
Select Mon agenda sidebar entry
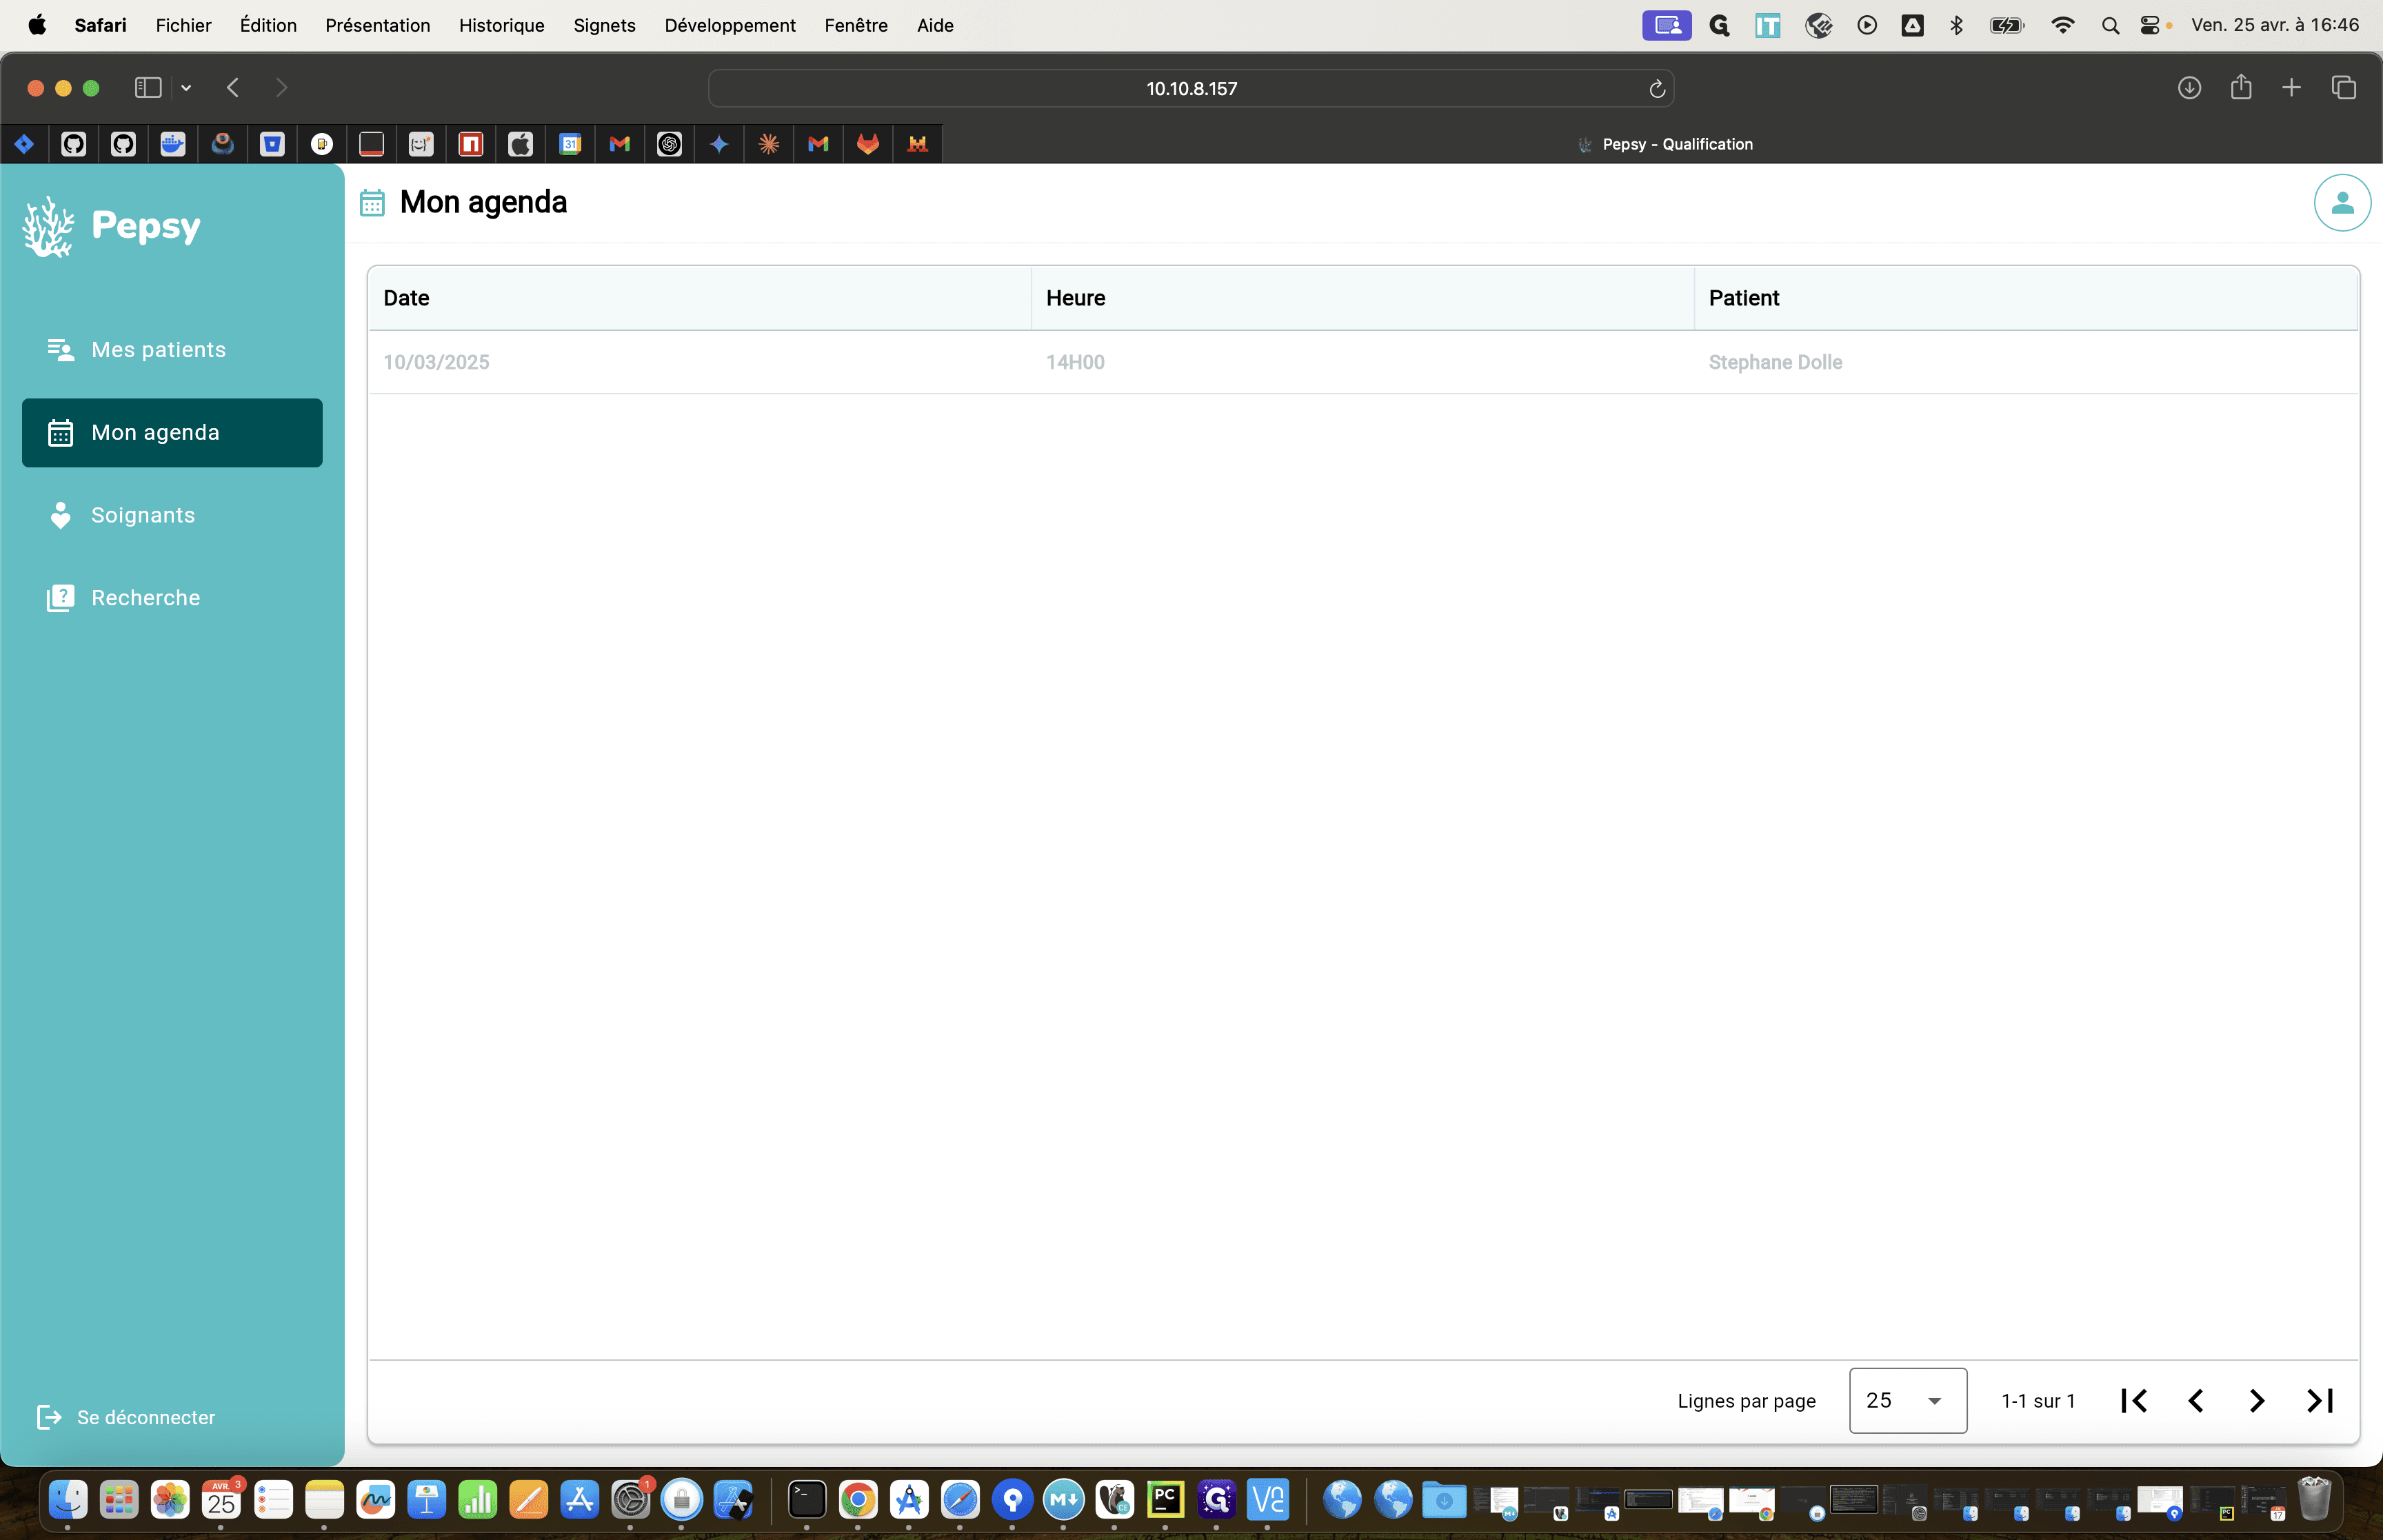pyautogui.click(x=172, y=433)
